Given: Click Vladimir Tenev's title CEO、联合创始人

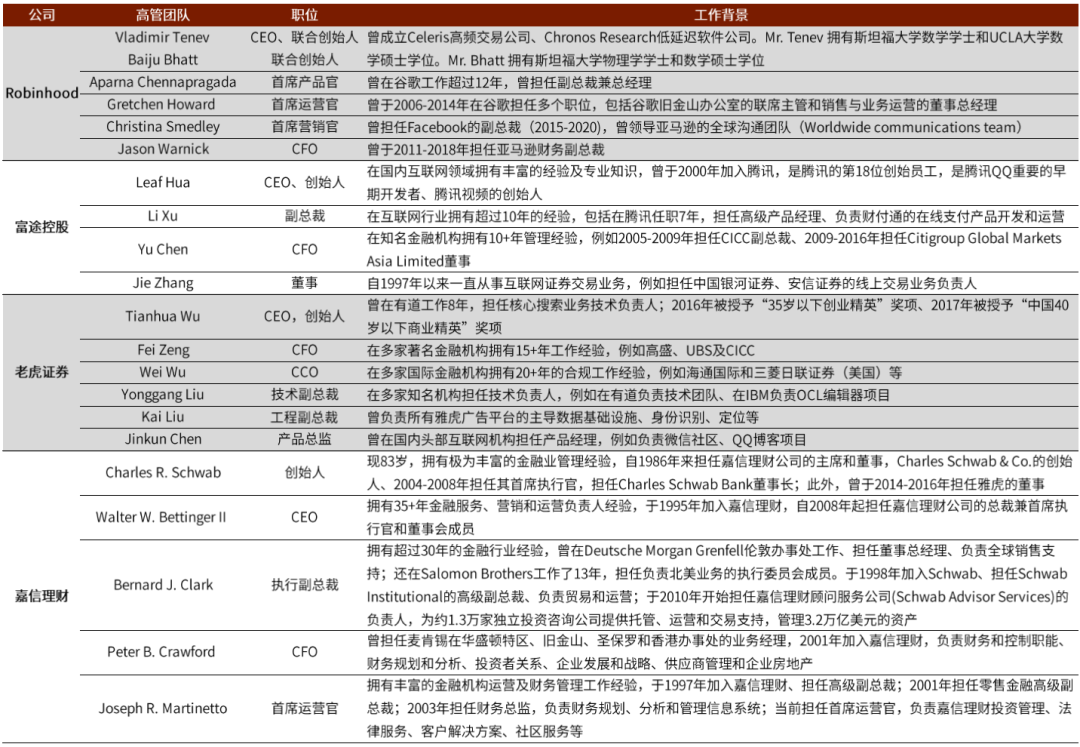Looking at the screenshot, I should point(304,37).
